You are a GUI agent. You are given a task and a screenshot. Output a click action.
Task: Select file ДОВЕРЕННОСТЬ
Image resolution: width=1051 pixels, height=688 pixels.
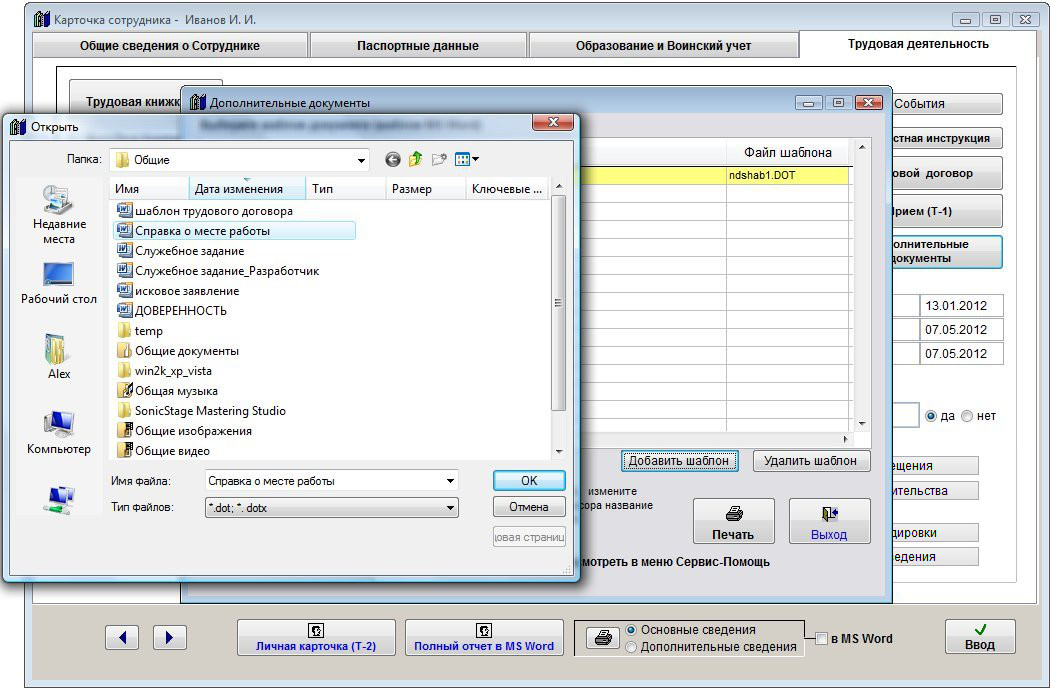pos(172,310)
